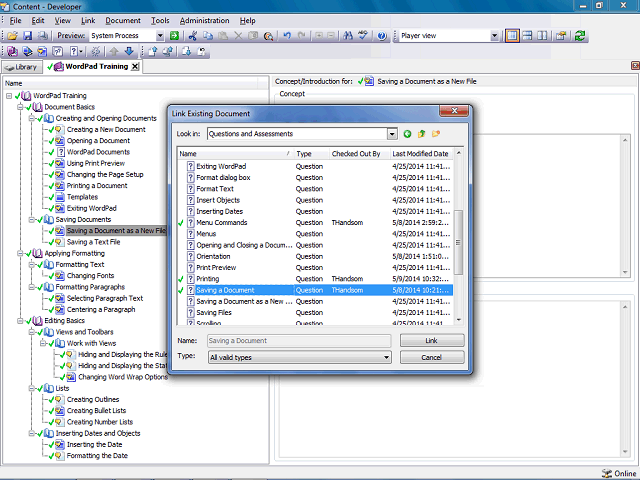Viewport: 640px width, 480px height.
Task: Click the Cancel Check Out icon
Action: (202, 51)
